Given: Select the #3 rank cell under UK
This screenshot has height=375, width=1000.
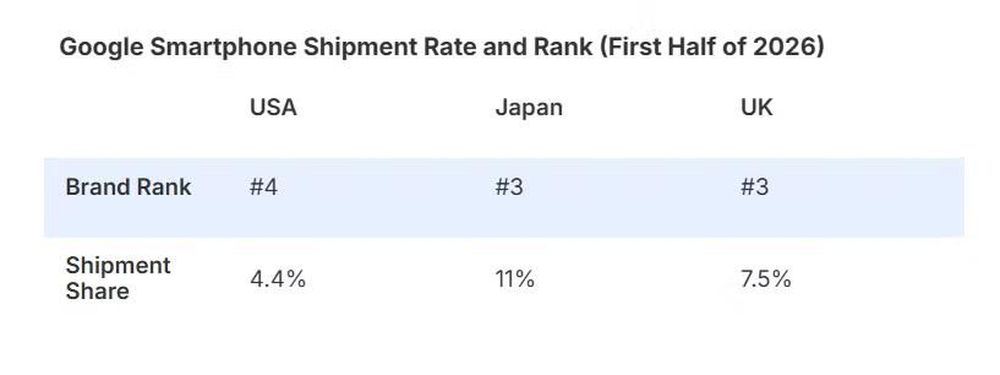Looking at the screenshot, I should [x=754, y=187].
